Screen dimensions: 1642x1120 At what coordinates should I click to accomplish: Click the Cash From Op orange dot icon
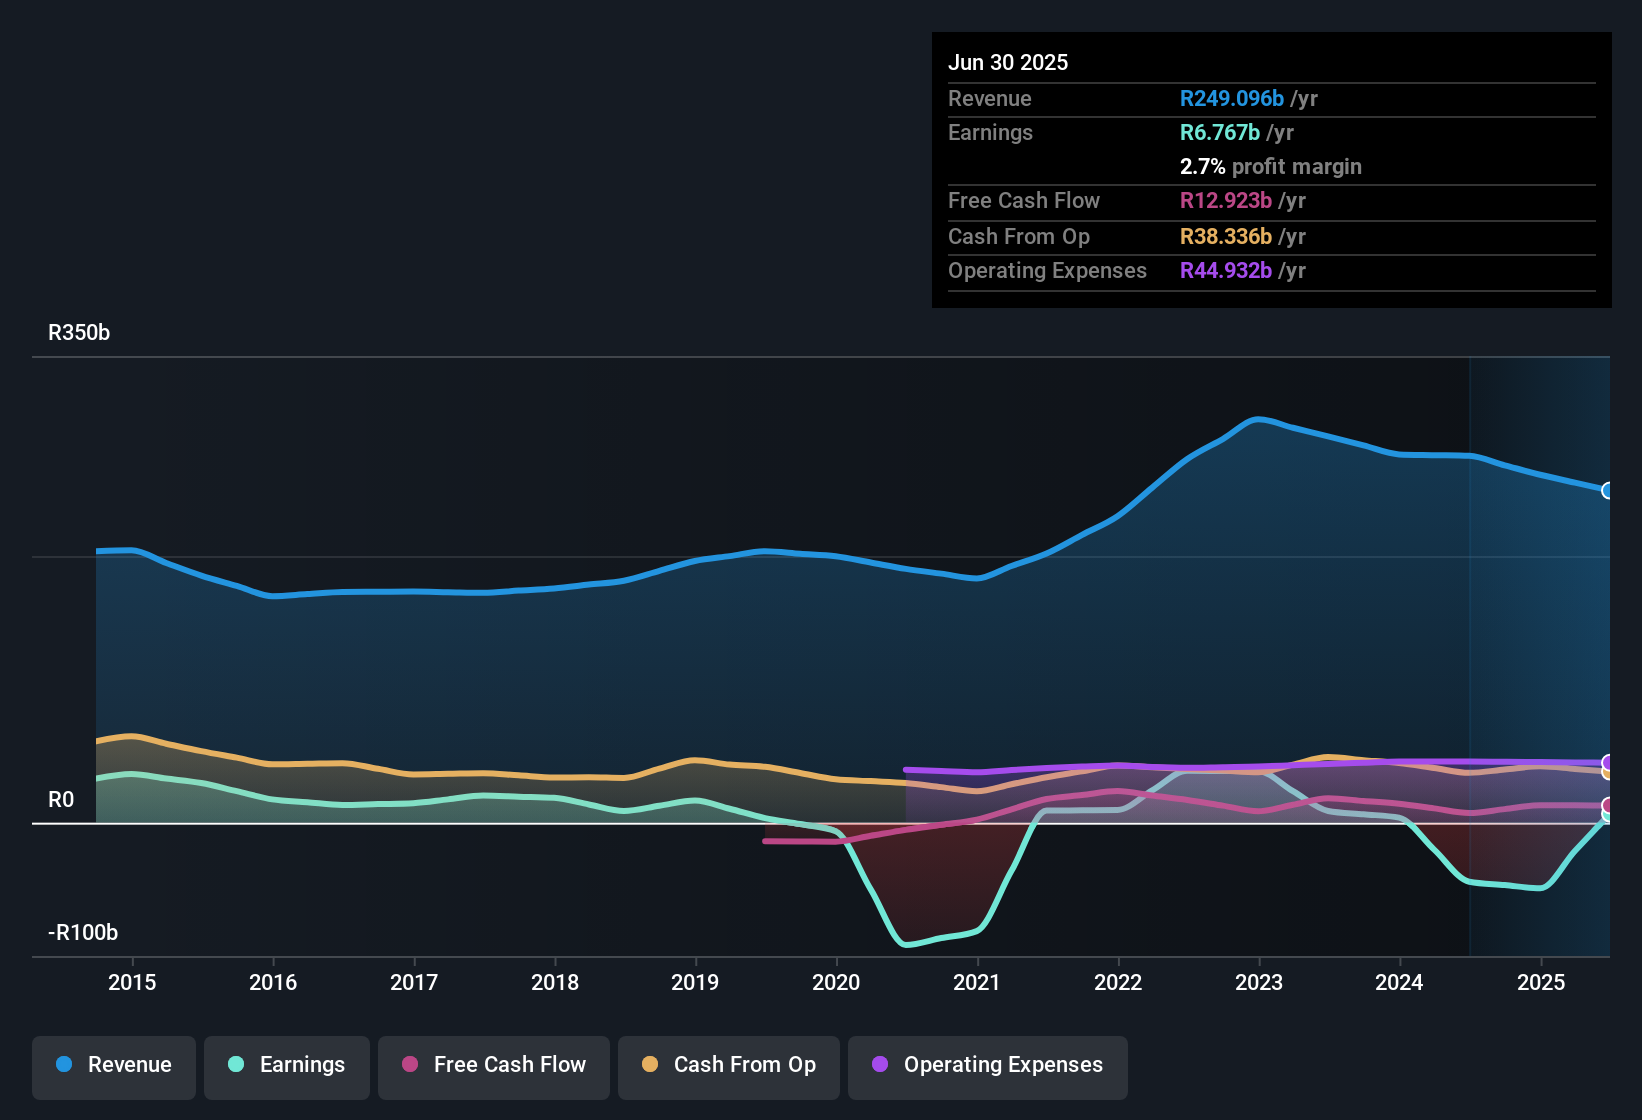tap(650, 1065)
